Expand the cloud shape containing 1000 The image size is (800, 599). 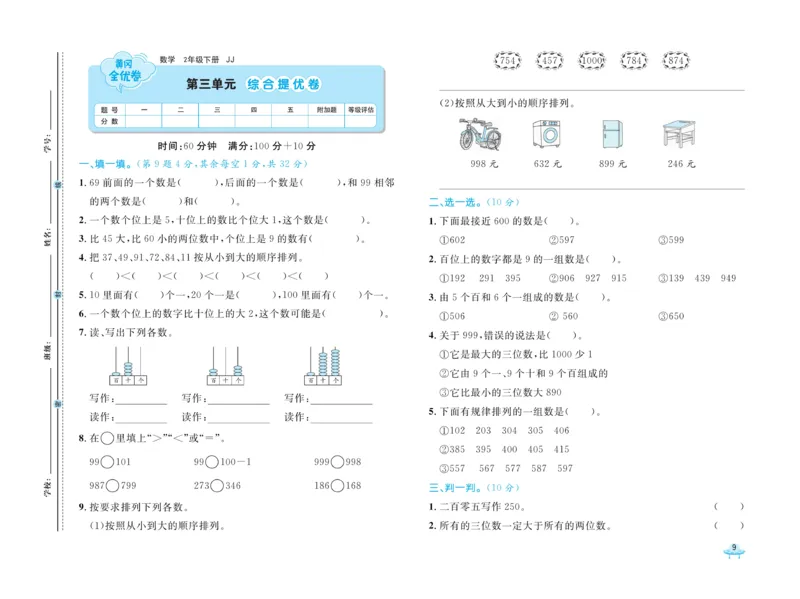[593, 59]
